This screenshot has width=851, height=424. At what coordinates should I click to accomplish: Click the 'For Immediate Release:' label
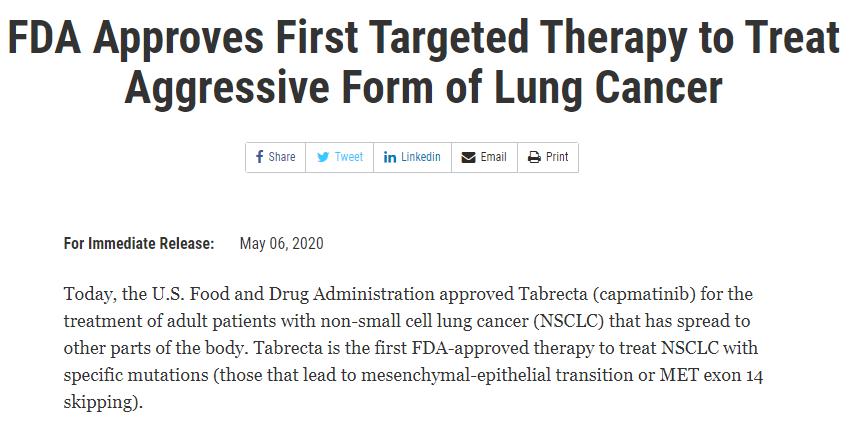click(x=139, y=243)
